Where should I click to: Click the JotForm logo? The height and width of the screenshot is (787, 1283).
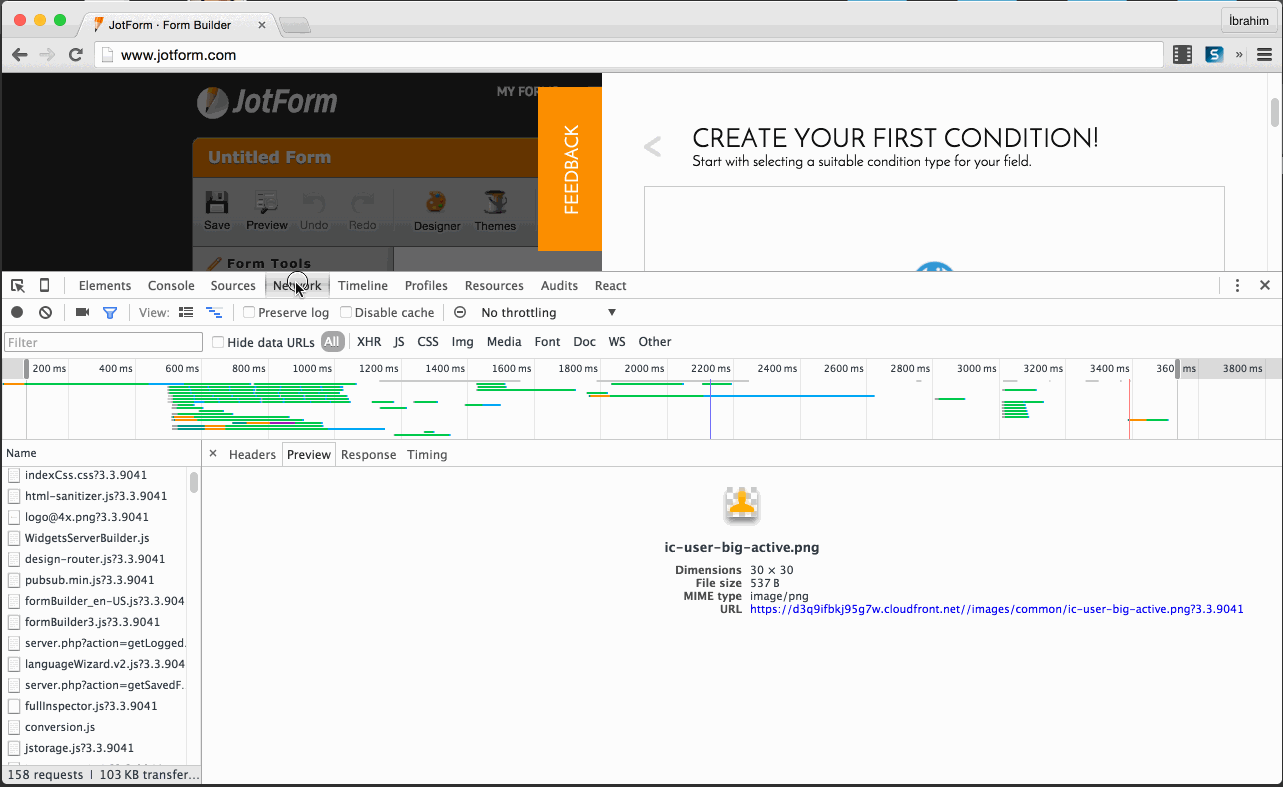267,102
